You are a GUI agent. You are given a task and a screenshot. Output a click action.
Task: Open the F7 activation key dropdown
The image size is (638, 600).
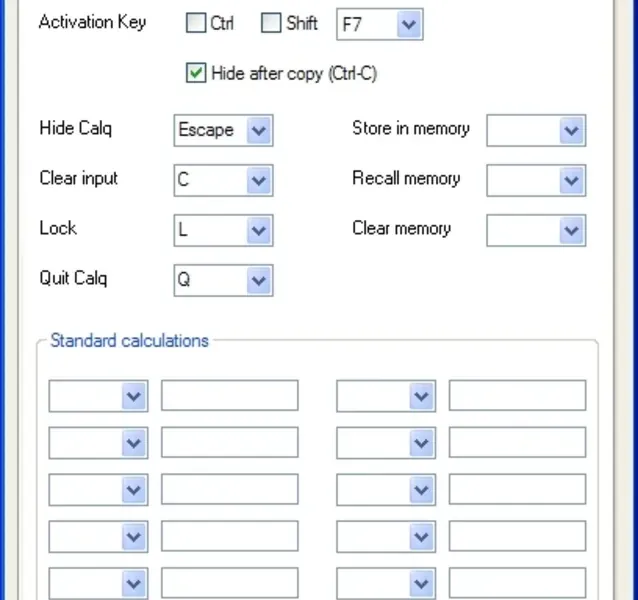pos(408,25)
